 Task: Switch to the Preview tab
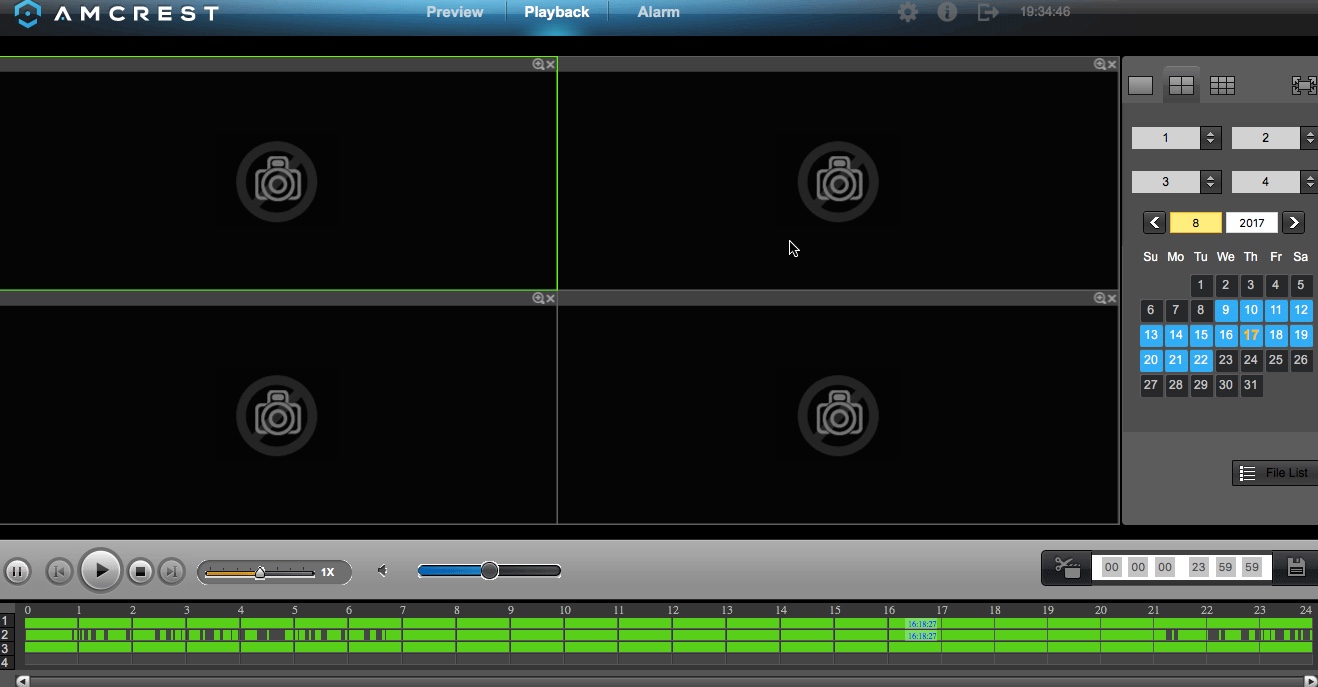[455, 13]
